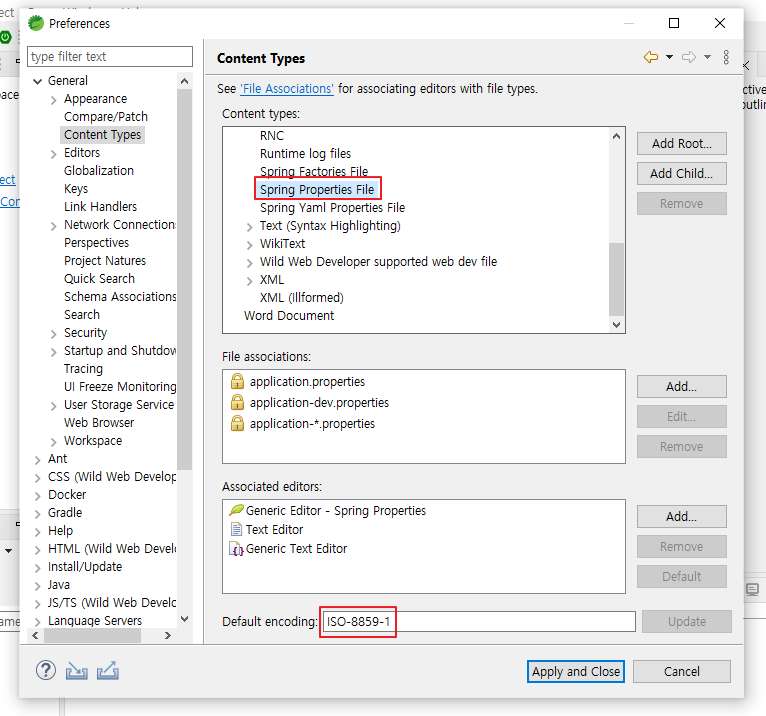Image resolution: width=766 pixels, height=716 pixels.
Task: Open Compare/Patch preferences page
Action: (106, 117)
